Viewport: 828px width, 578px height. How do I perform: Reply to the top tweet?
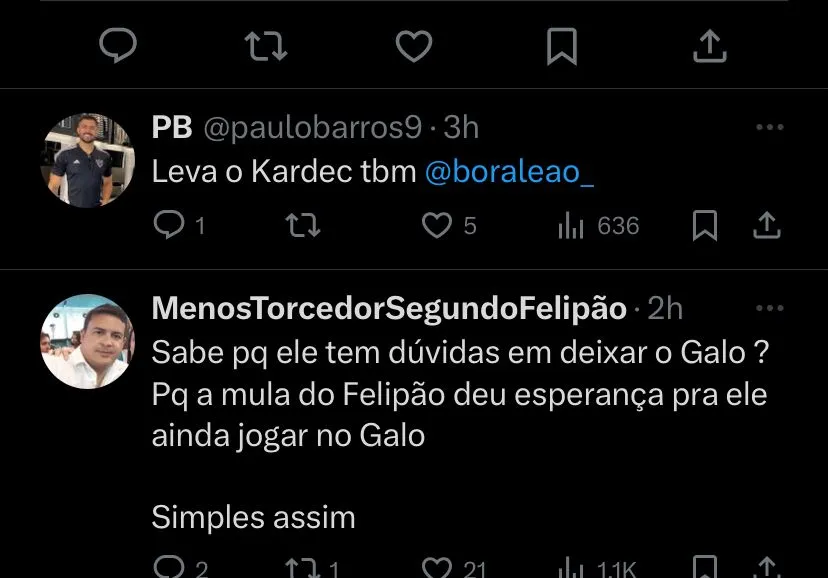(118, 46)
